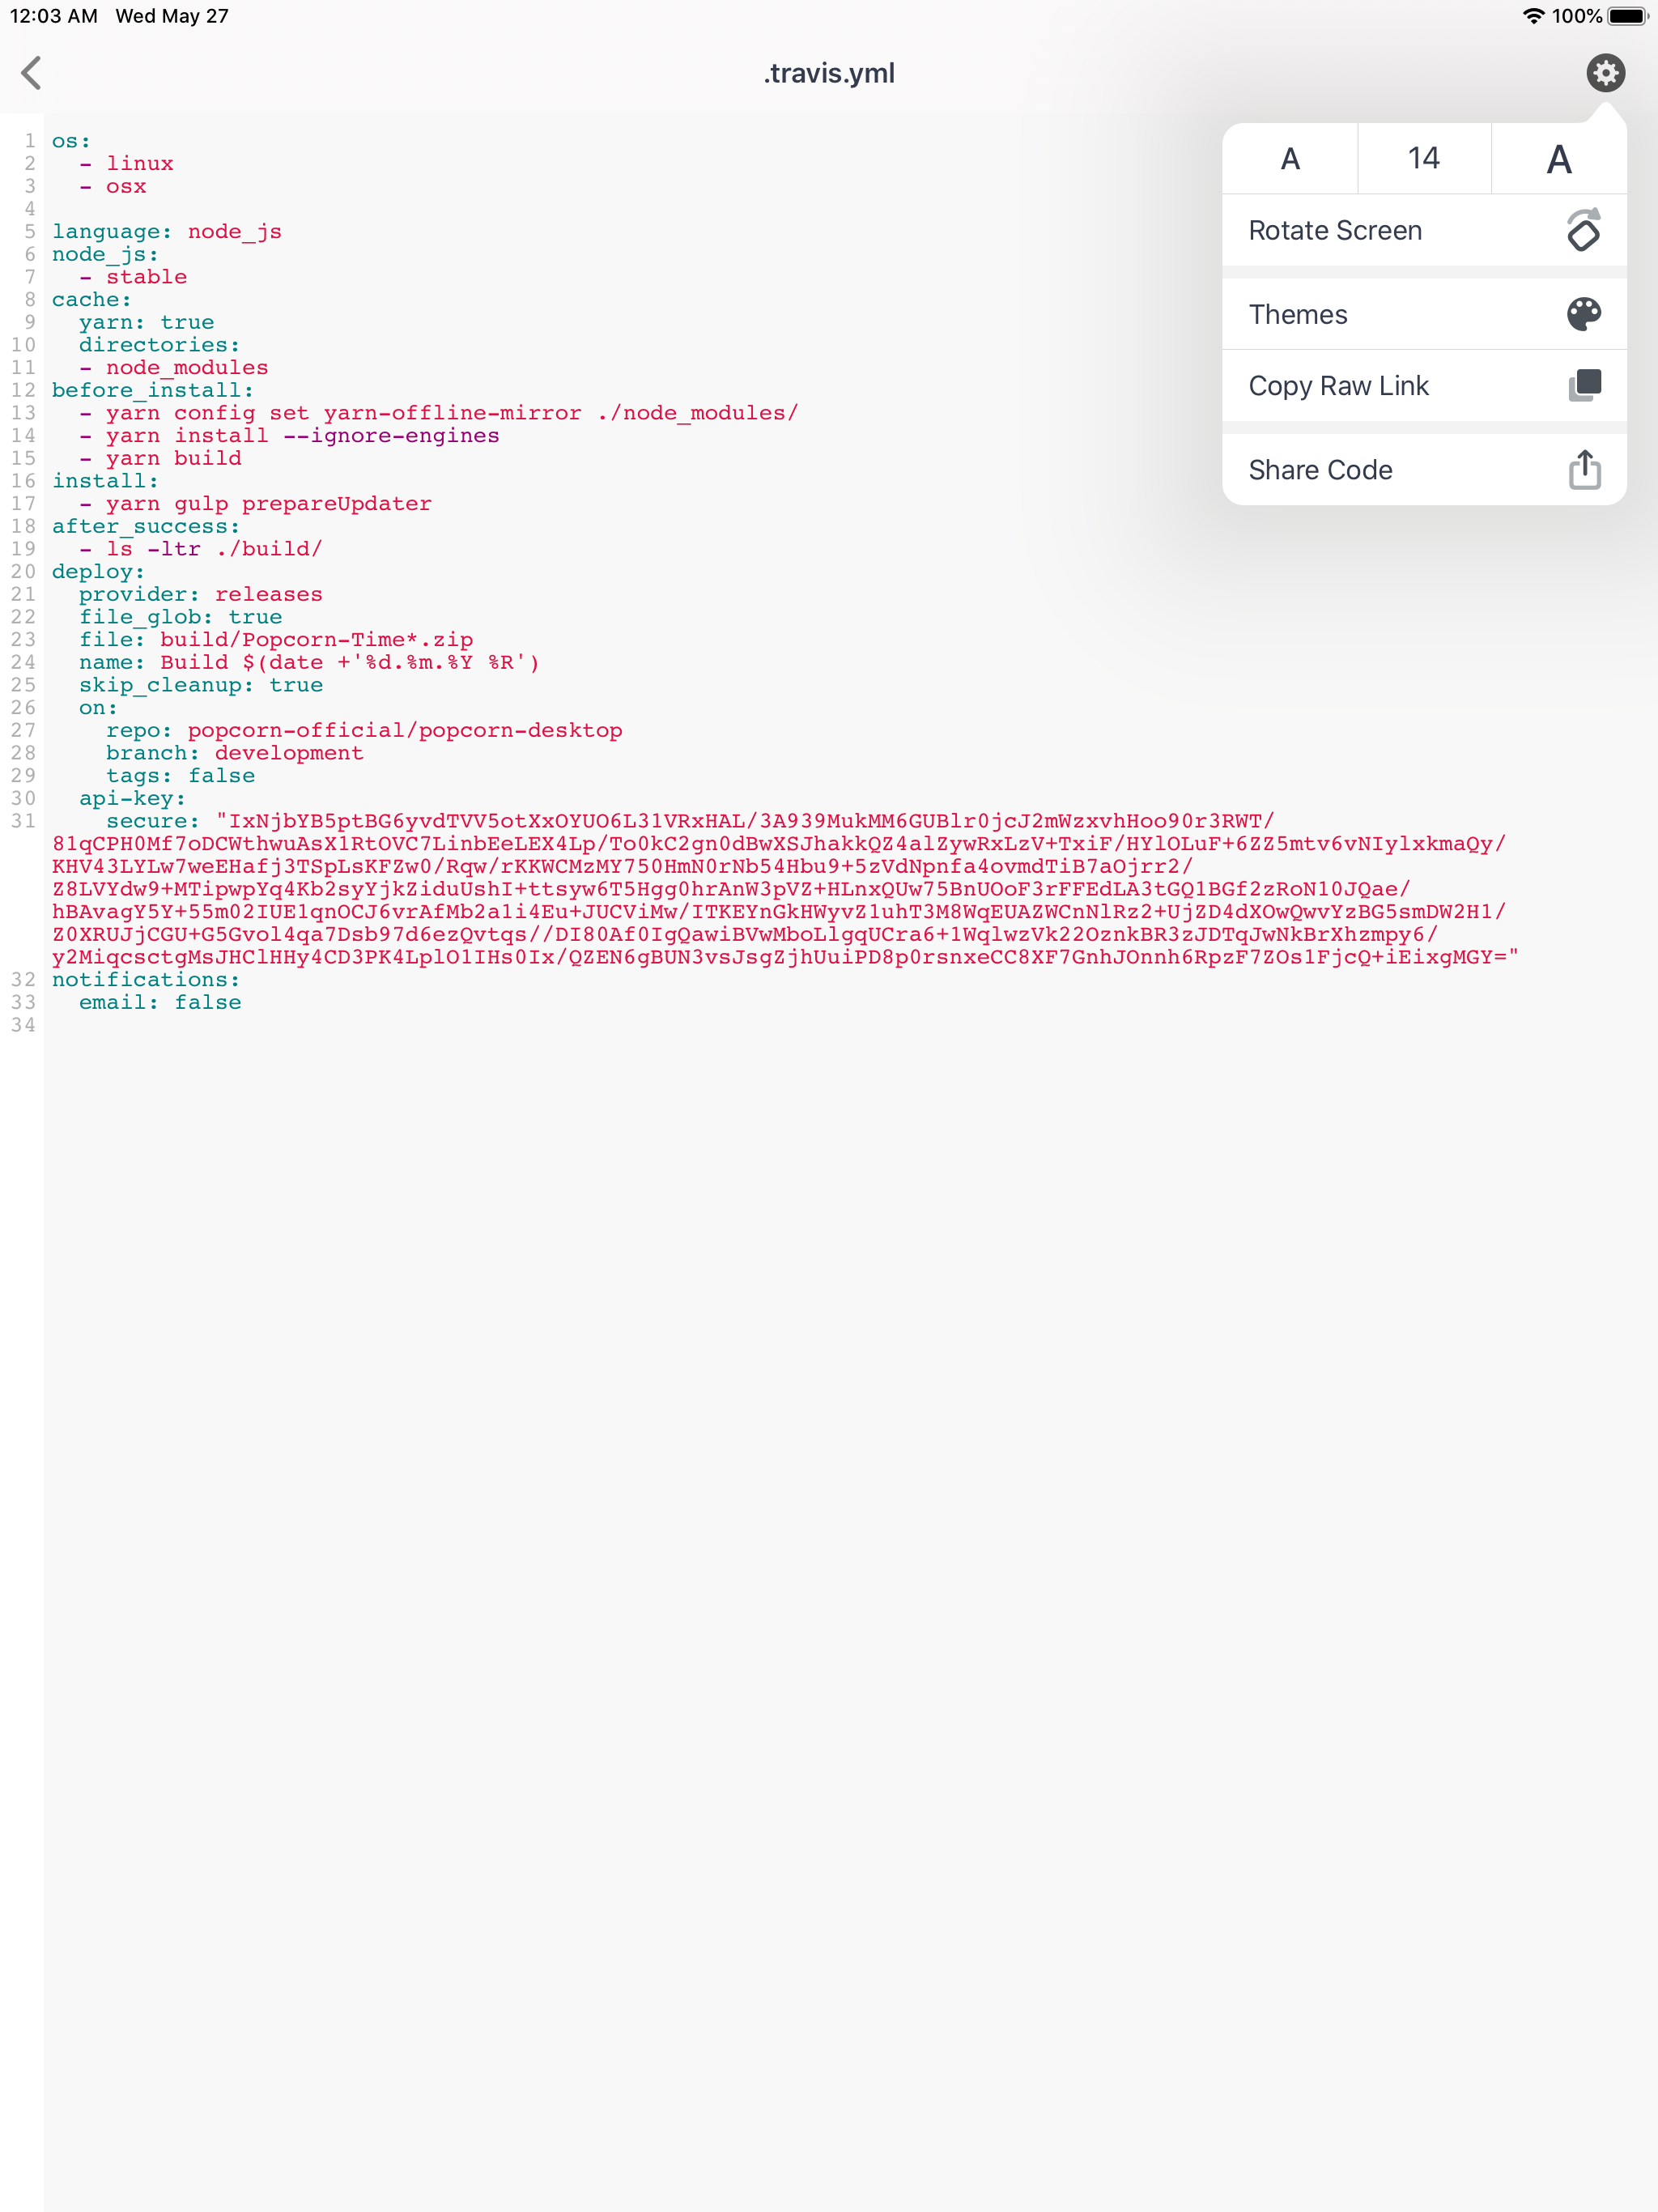Click the .travis.yml title text
The image size is (1658, 2212).
(828, 72)
